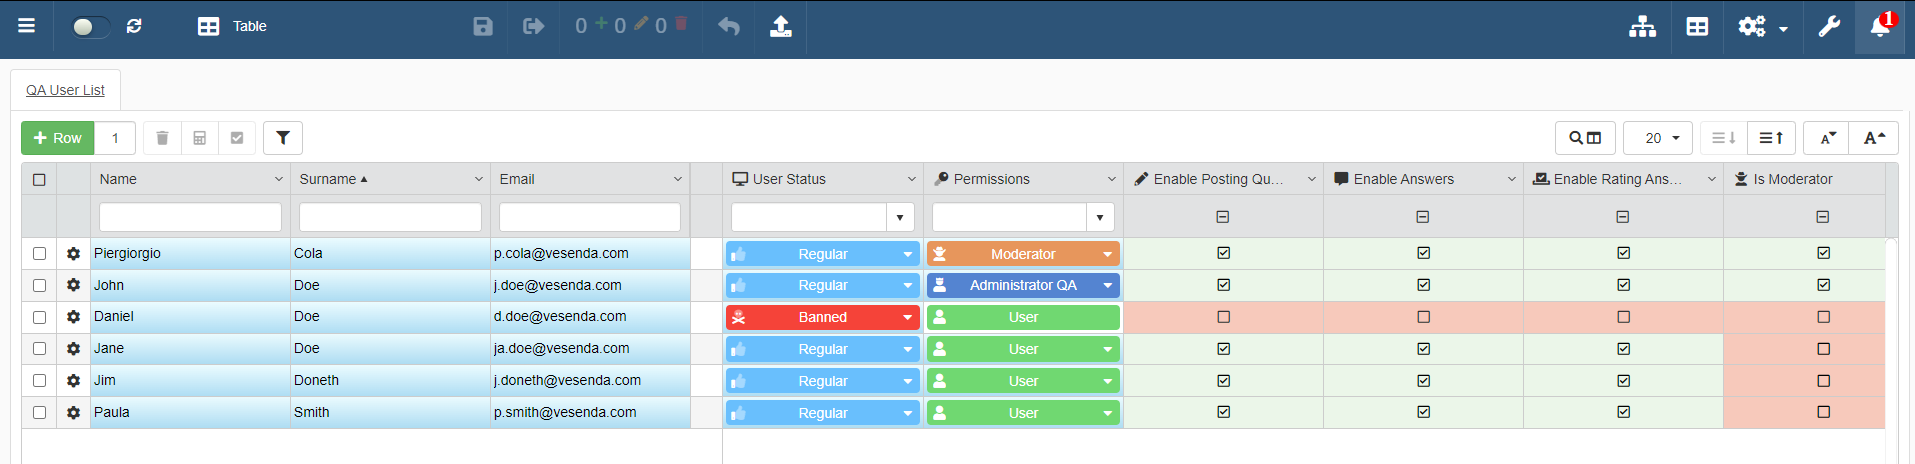Click the refresh icon next to toggle
The height and width of the screenshot is (464, 1915).
coord(134,26)
